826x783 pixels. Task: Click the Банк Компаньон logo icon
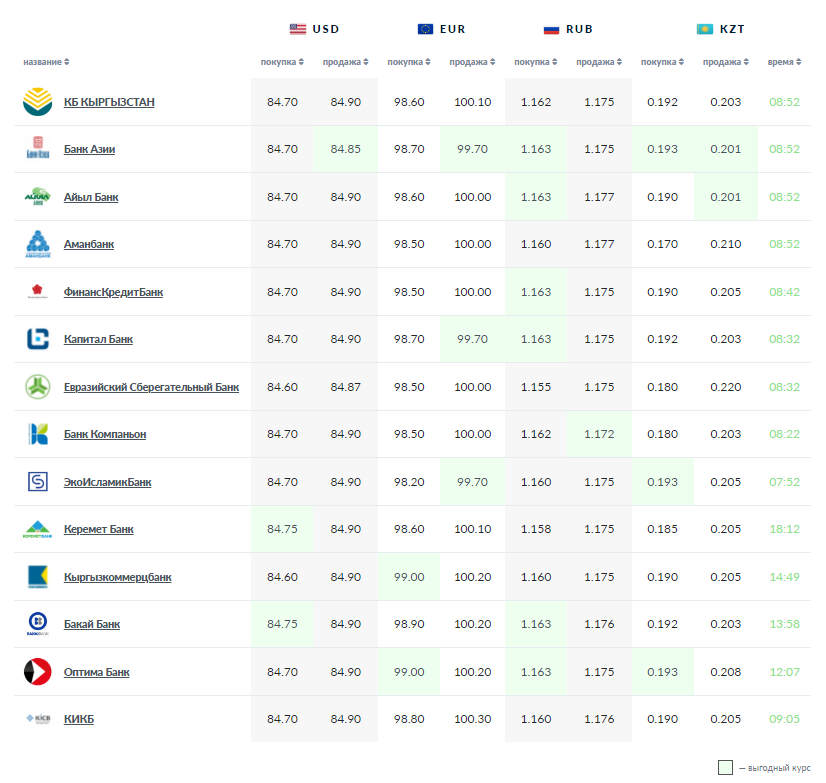pos(37,434)
